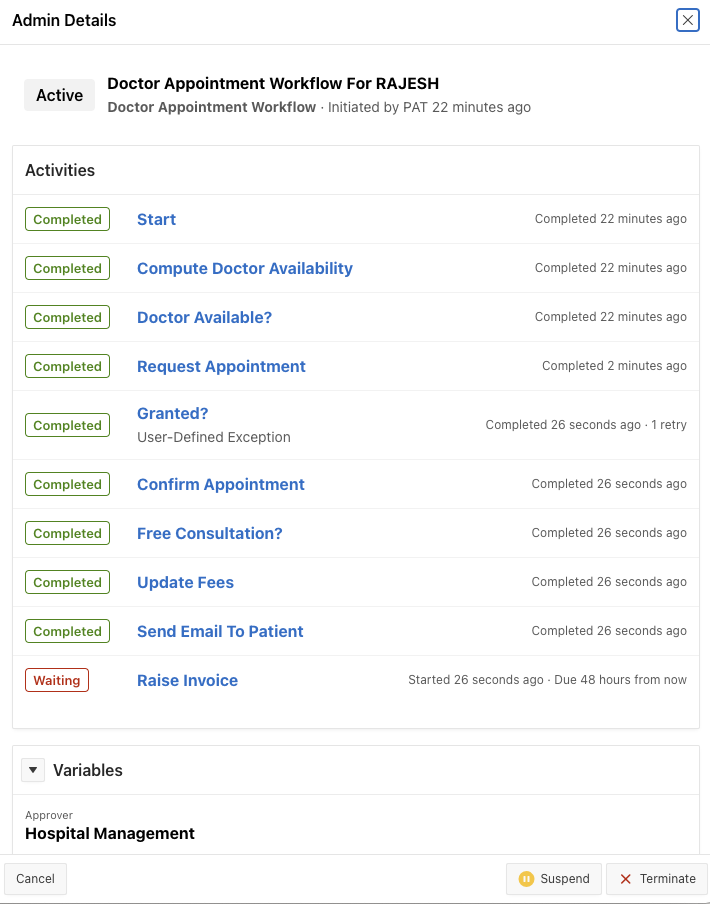Click the Active workflow status badge

pyautogui.click(x=60, y=96)
